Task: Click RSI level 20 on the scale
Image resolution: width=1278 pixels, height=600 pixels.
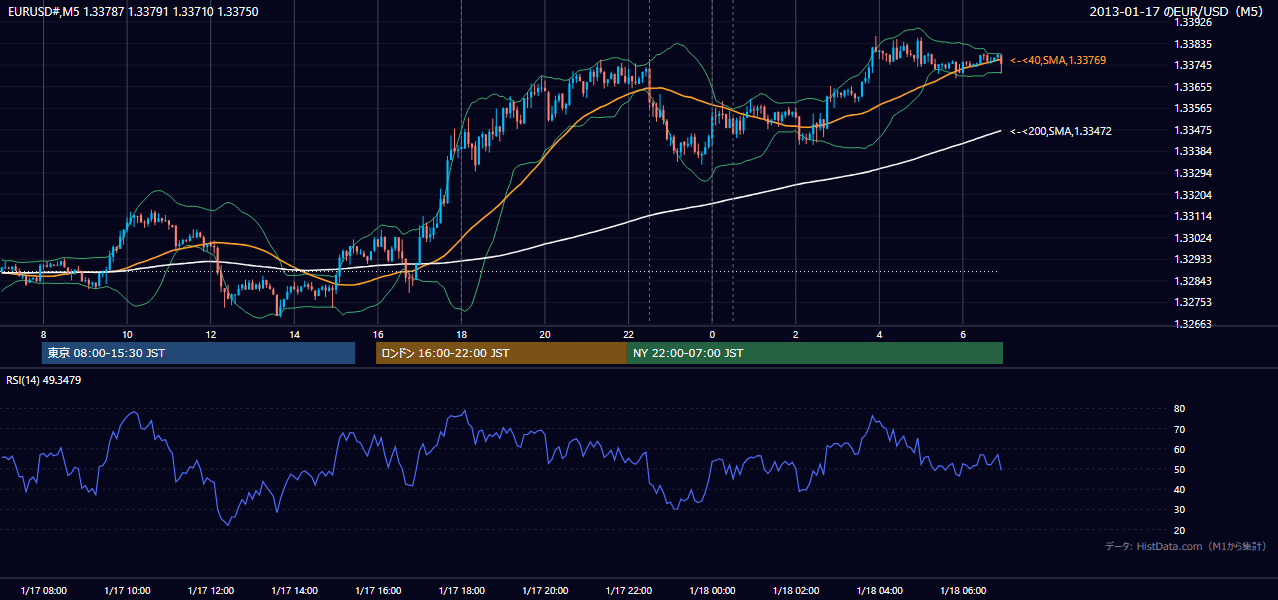Action: pos(1180,531)
